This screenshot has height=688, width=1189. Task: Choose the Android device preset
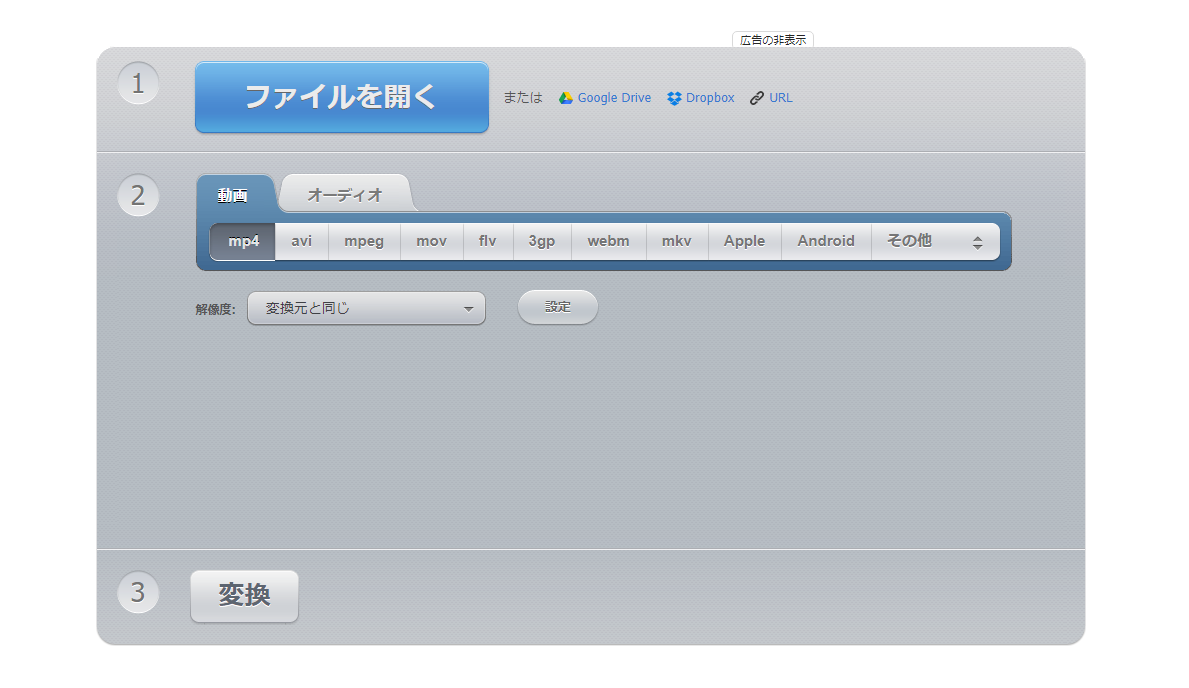(x=826, y=241)
